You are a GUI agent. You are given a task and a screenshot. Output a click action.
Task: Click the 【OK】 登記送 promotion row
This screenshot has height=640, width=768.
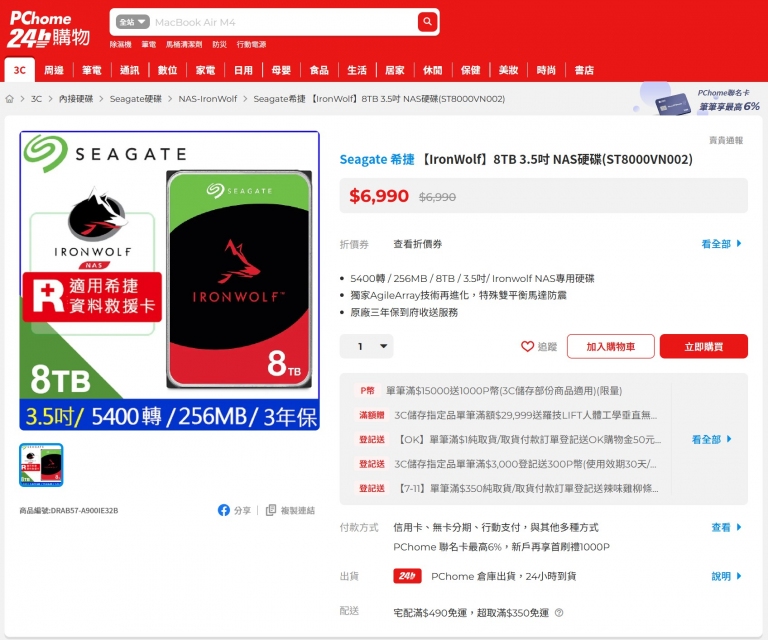(507, 440)
